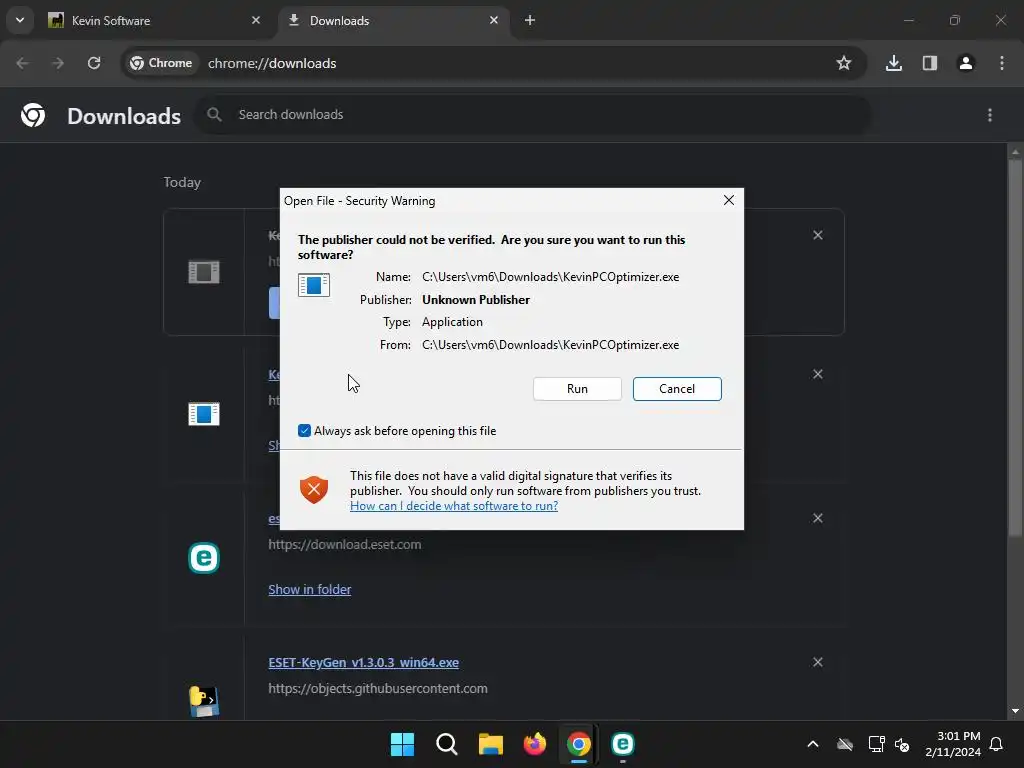The width and height of the screenshot is (1024, 768).
Task: Click the Chrome taskbar icon
Action: [579, 744]
